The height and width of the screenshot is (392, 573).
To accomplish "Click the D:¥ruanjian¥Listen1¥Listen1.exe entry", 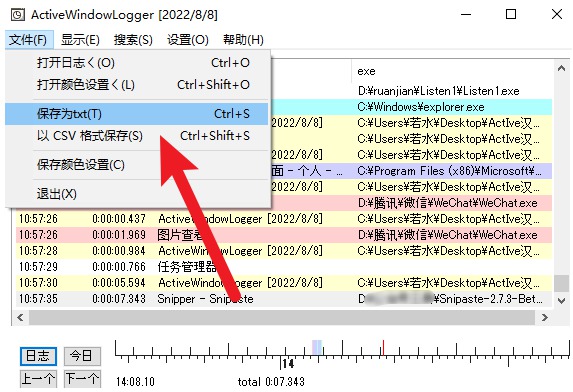I will (x=439, y=91).
